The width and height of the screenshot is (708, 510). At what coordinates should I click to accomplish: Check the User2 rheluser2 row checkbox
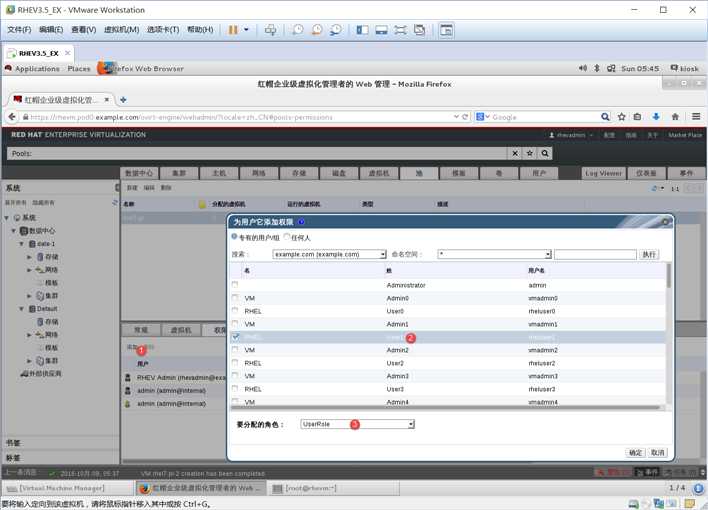coord(235,362)
